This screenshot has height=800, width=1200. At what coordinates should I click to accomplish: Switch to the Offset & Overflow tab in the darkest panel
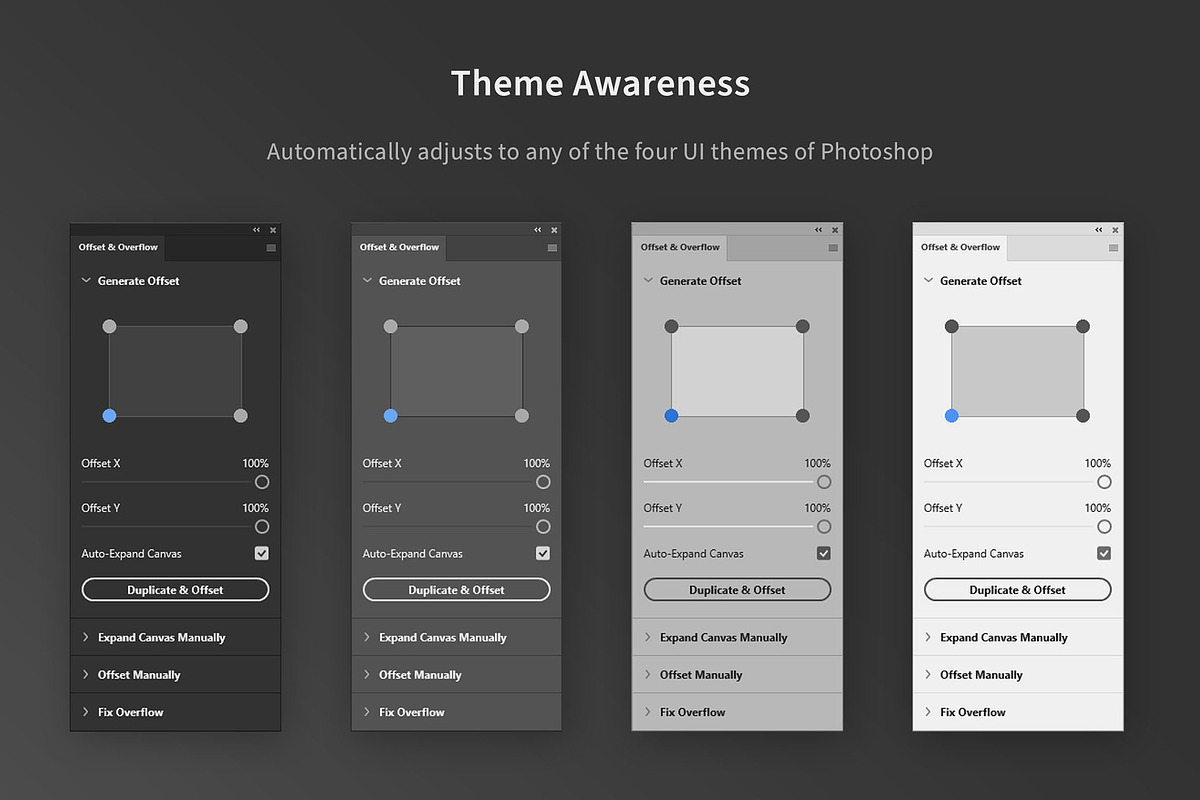click(117, 247)
